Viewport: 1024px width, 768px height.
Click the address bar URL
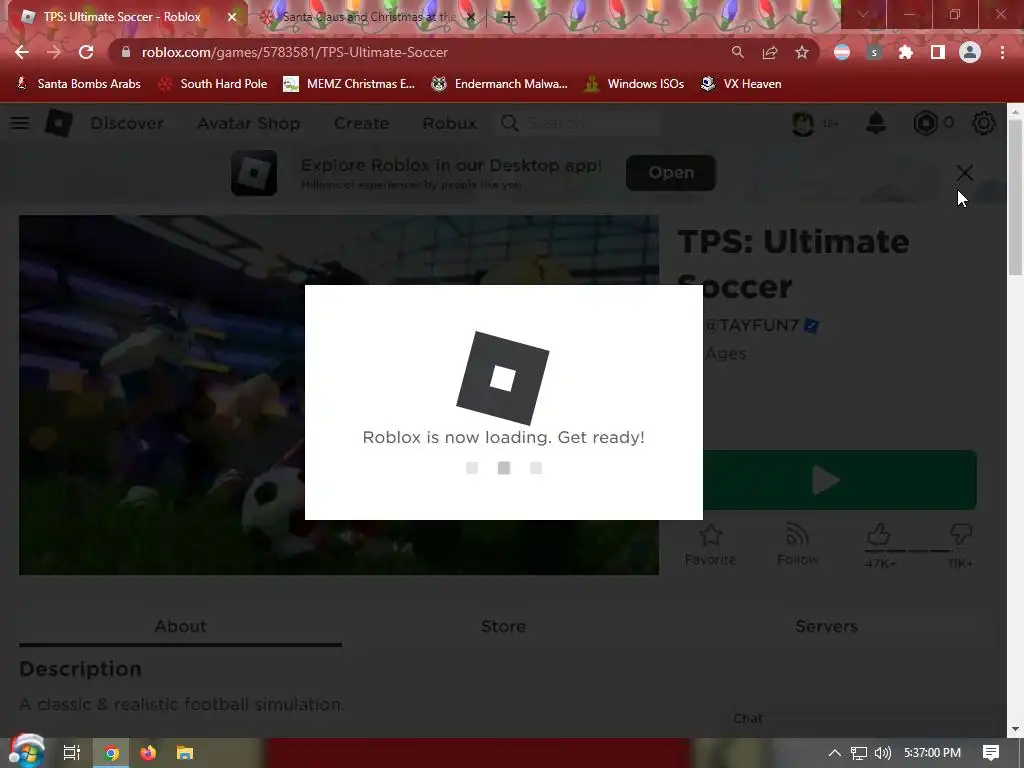point(295,52)
